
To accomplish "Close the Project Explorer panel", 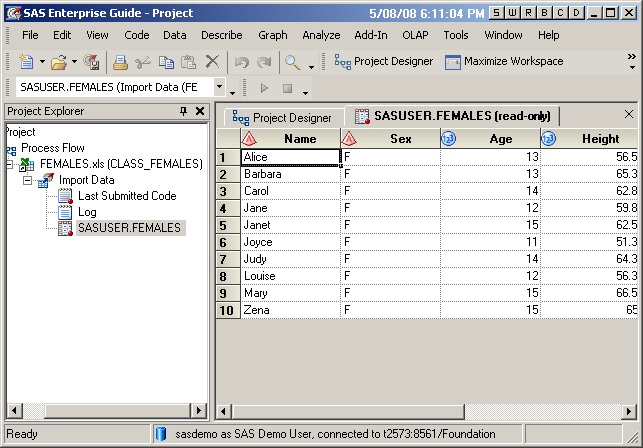I will [x=201, y=112].
